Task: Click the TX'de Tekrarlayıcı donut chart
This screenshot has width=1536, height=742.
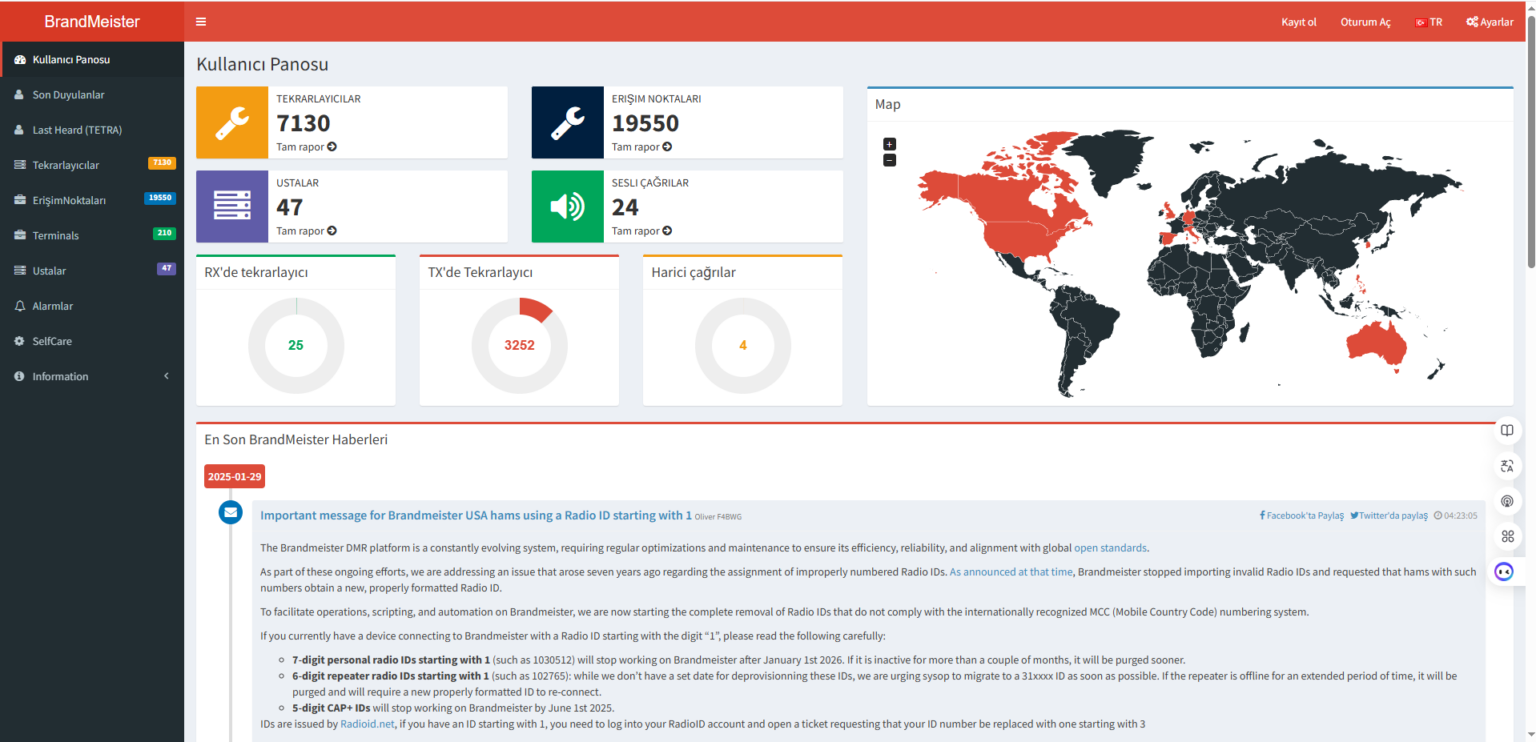Action: pos(519,345)
